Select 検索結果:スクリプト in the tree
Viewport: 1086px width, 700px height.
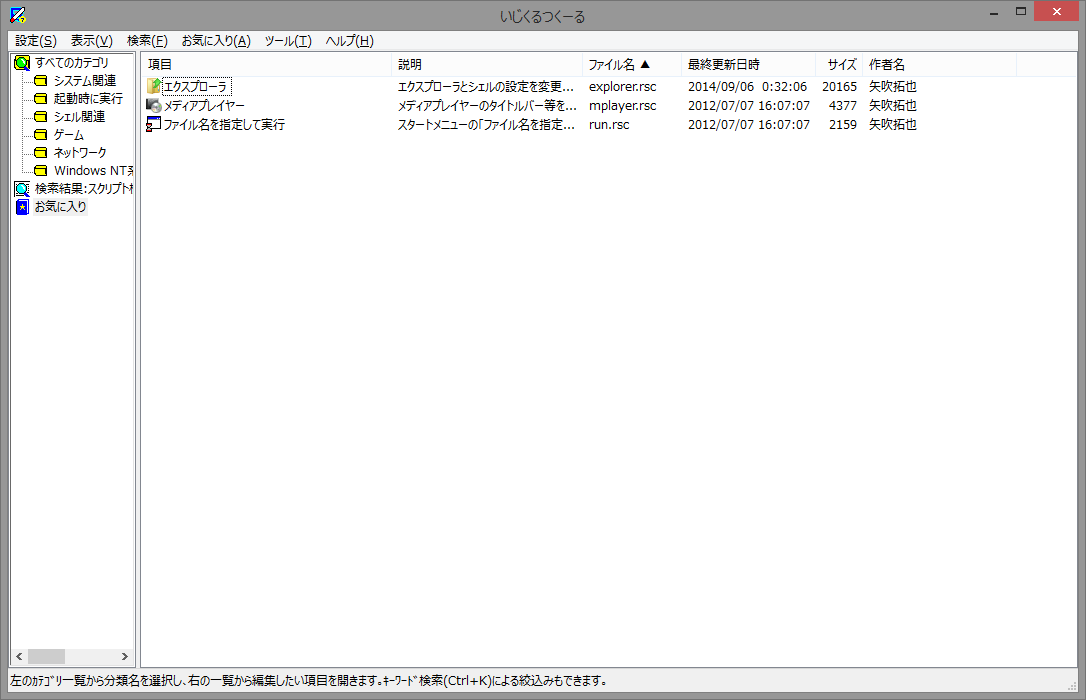click(x=84, y=189)
